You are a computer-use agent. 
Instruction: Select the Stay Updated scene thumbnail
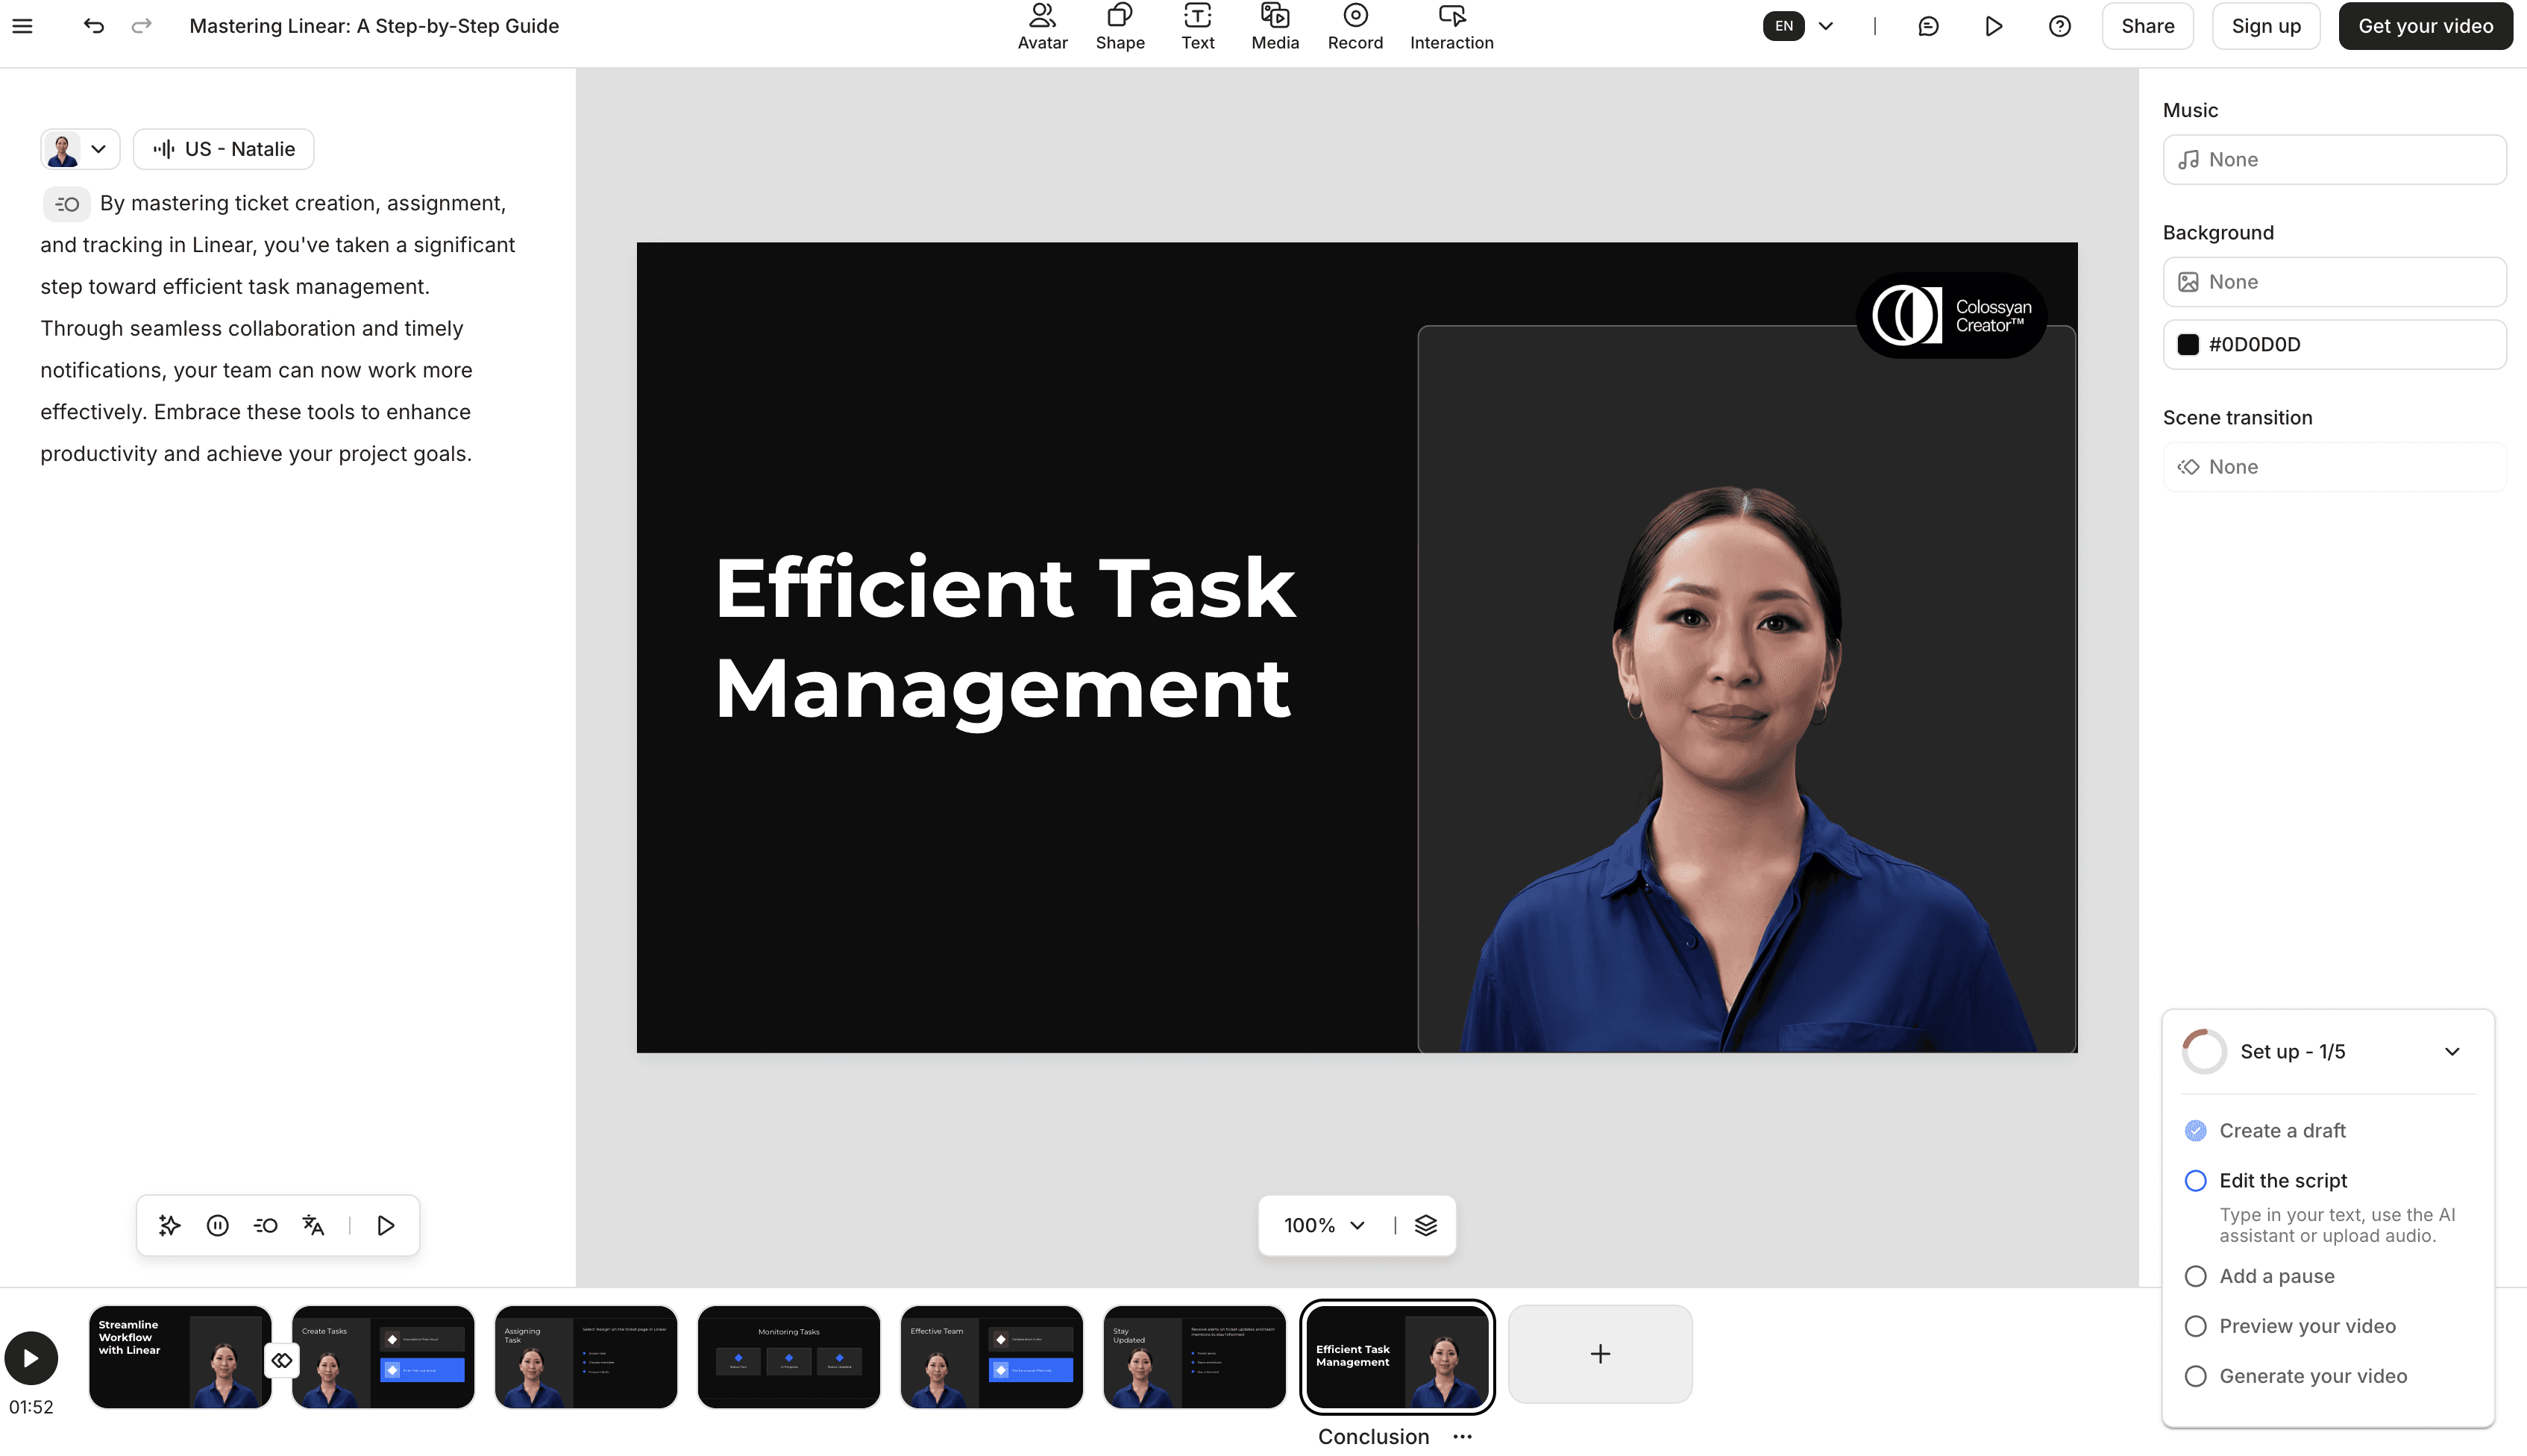(x=1195, y=1357)
